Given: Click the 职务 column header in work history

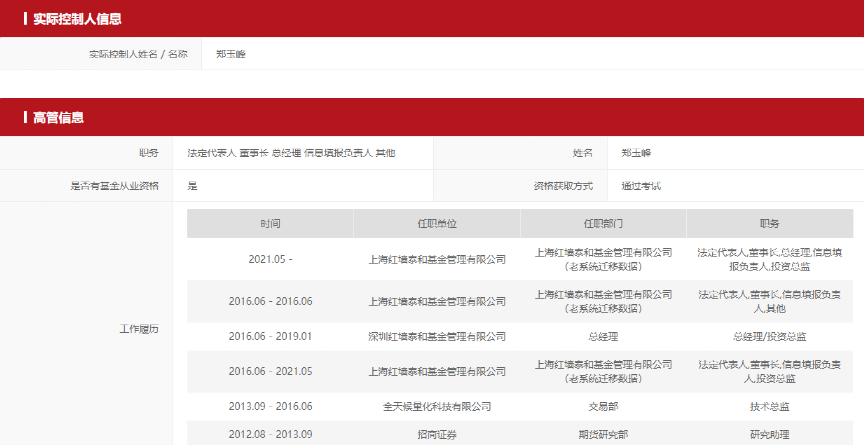Looking at the screenshot, I should click(769, 223).
